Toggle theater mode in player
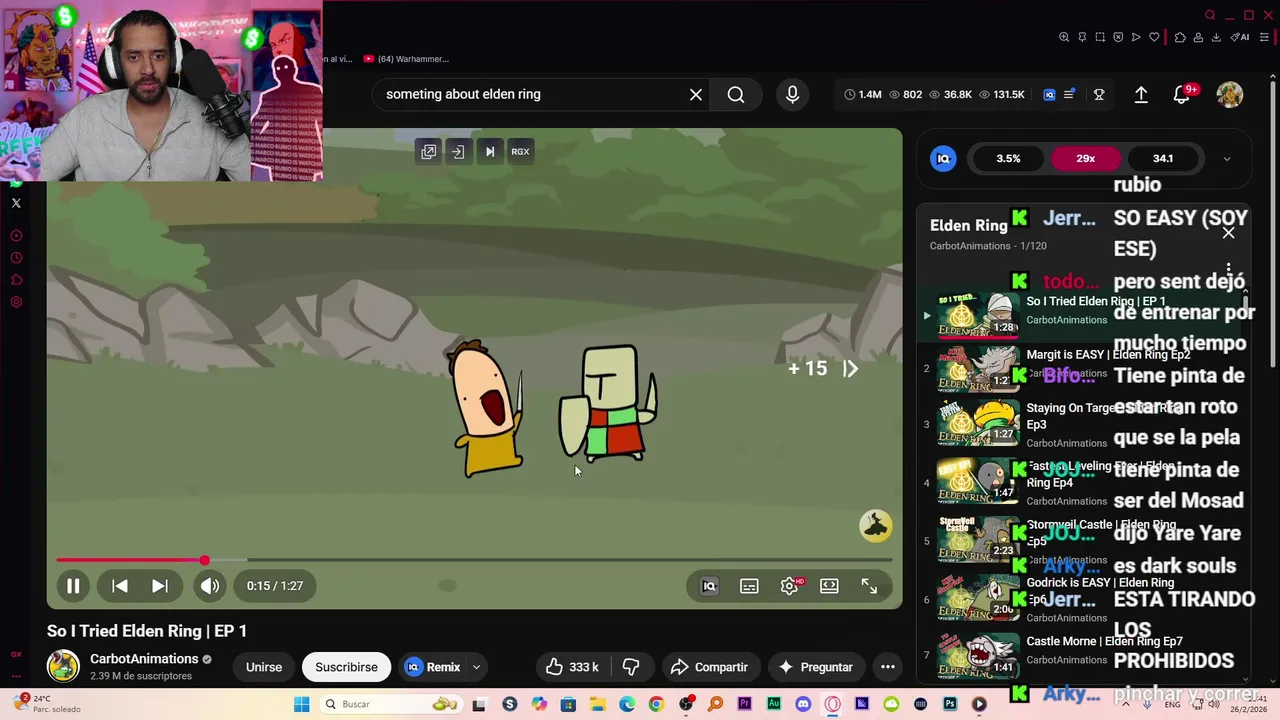The image size is (1280, 720). pos(829,586)
